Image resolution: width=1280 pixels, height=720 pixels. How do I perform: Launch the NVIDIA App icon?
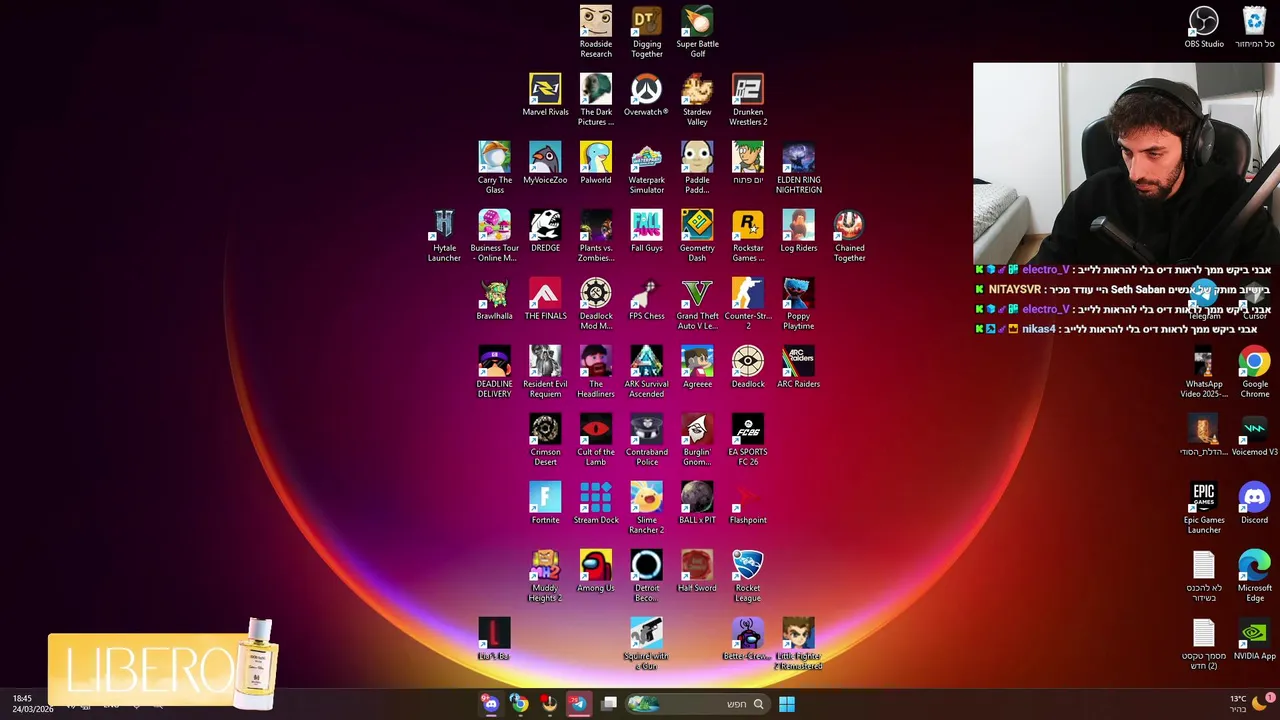click(x=1255, y=639)
